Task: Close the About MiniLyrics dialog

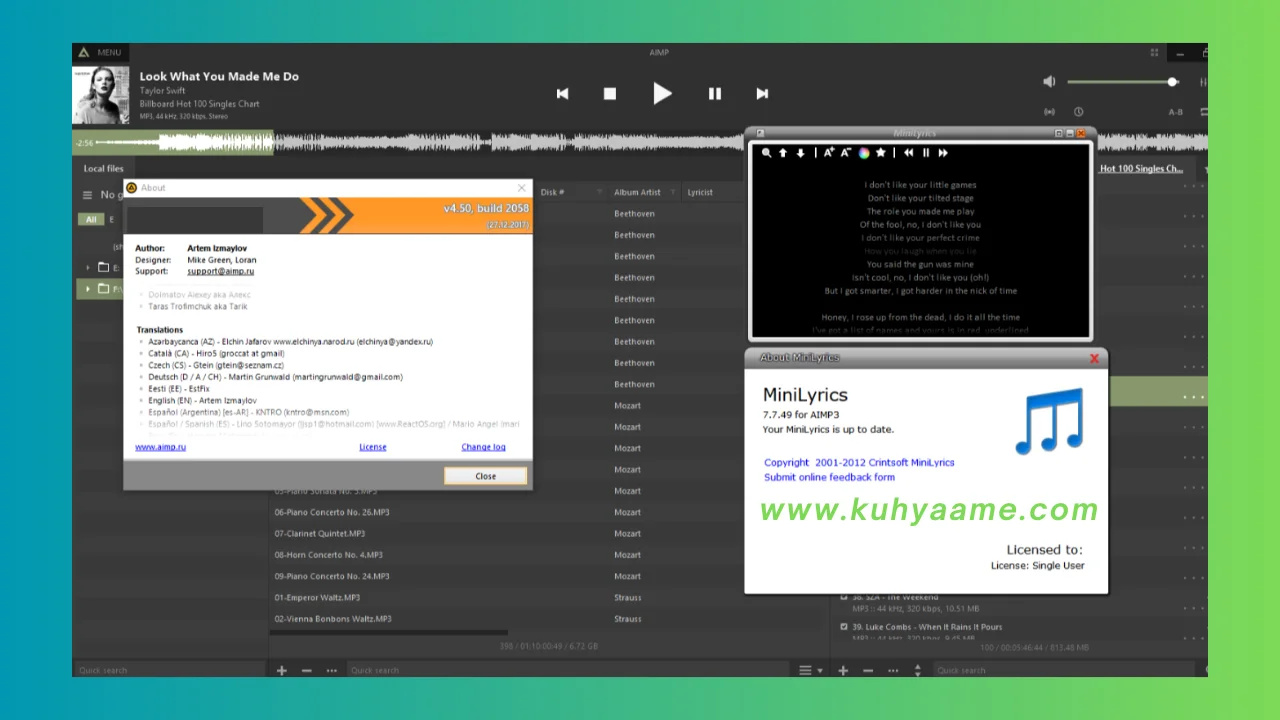Action: pos(1094,358)
